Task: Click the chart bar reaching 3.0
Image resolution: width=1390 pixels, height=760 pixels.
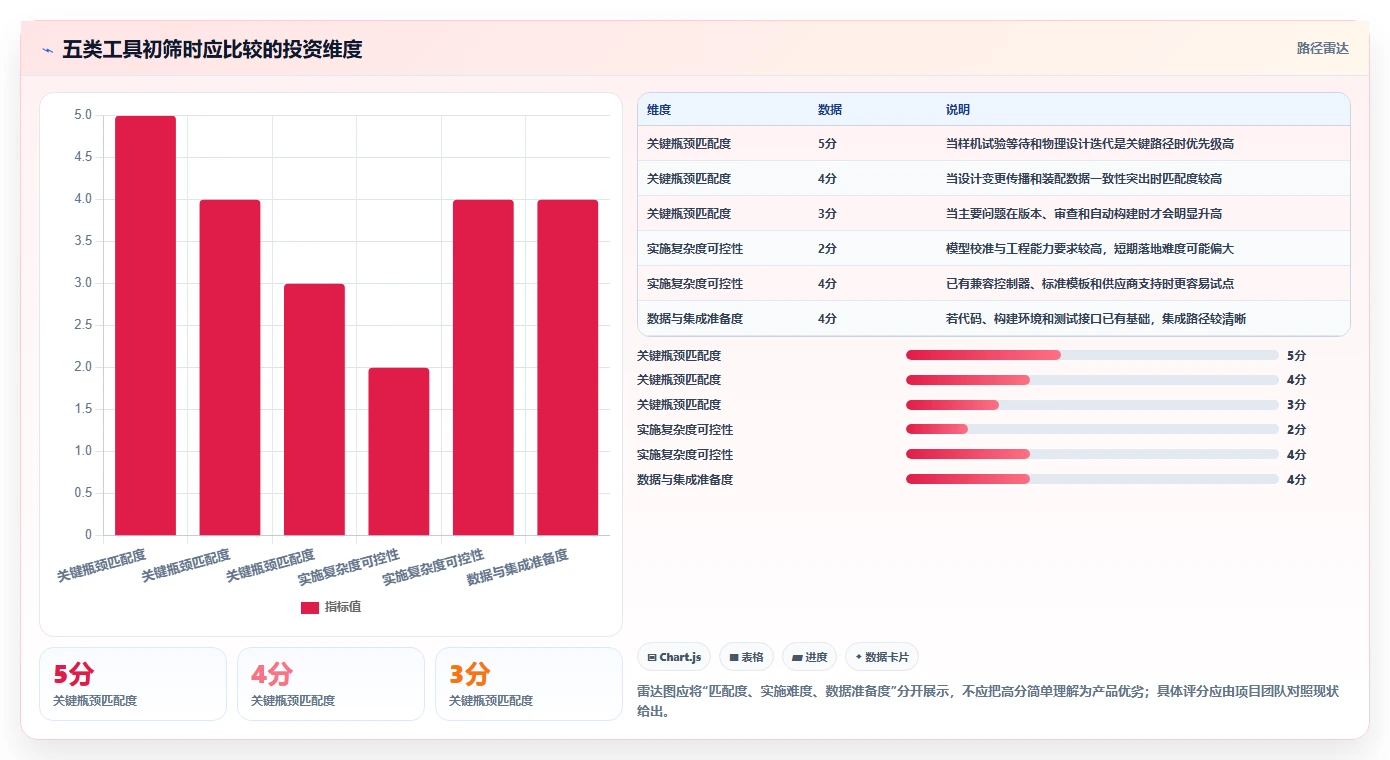Action: pos(314,409)
